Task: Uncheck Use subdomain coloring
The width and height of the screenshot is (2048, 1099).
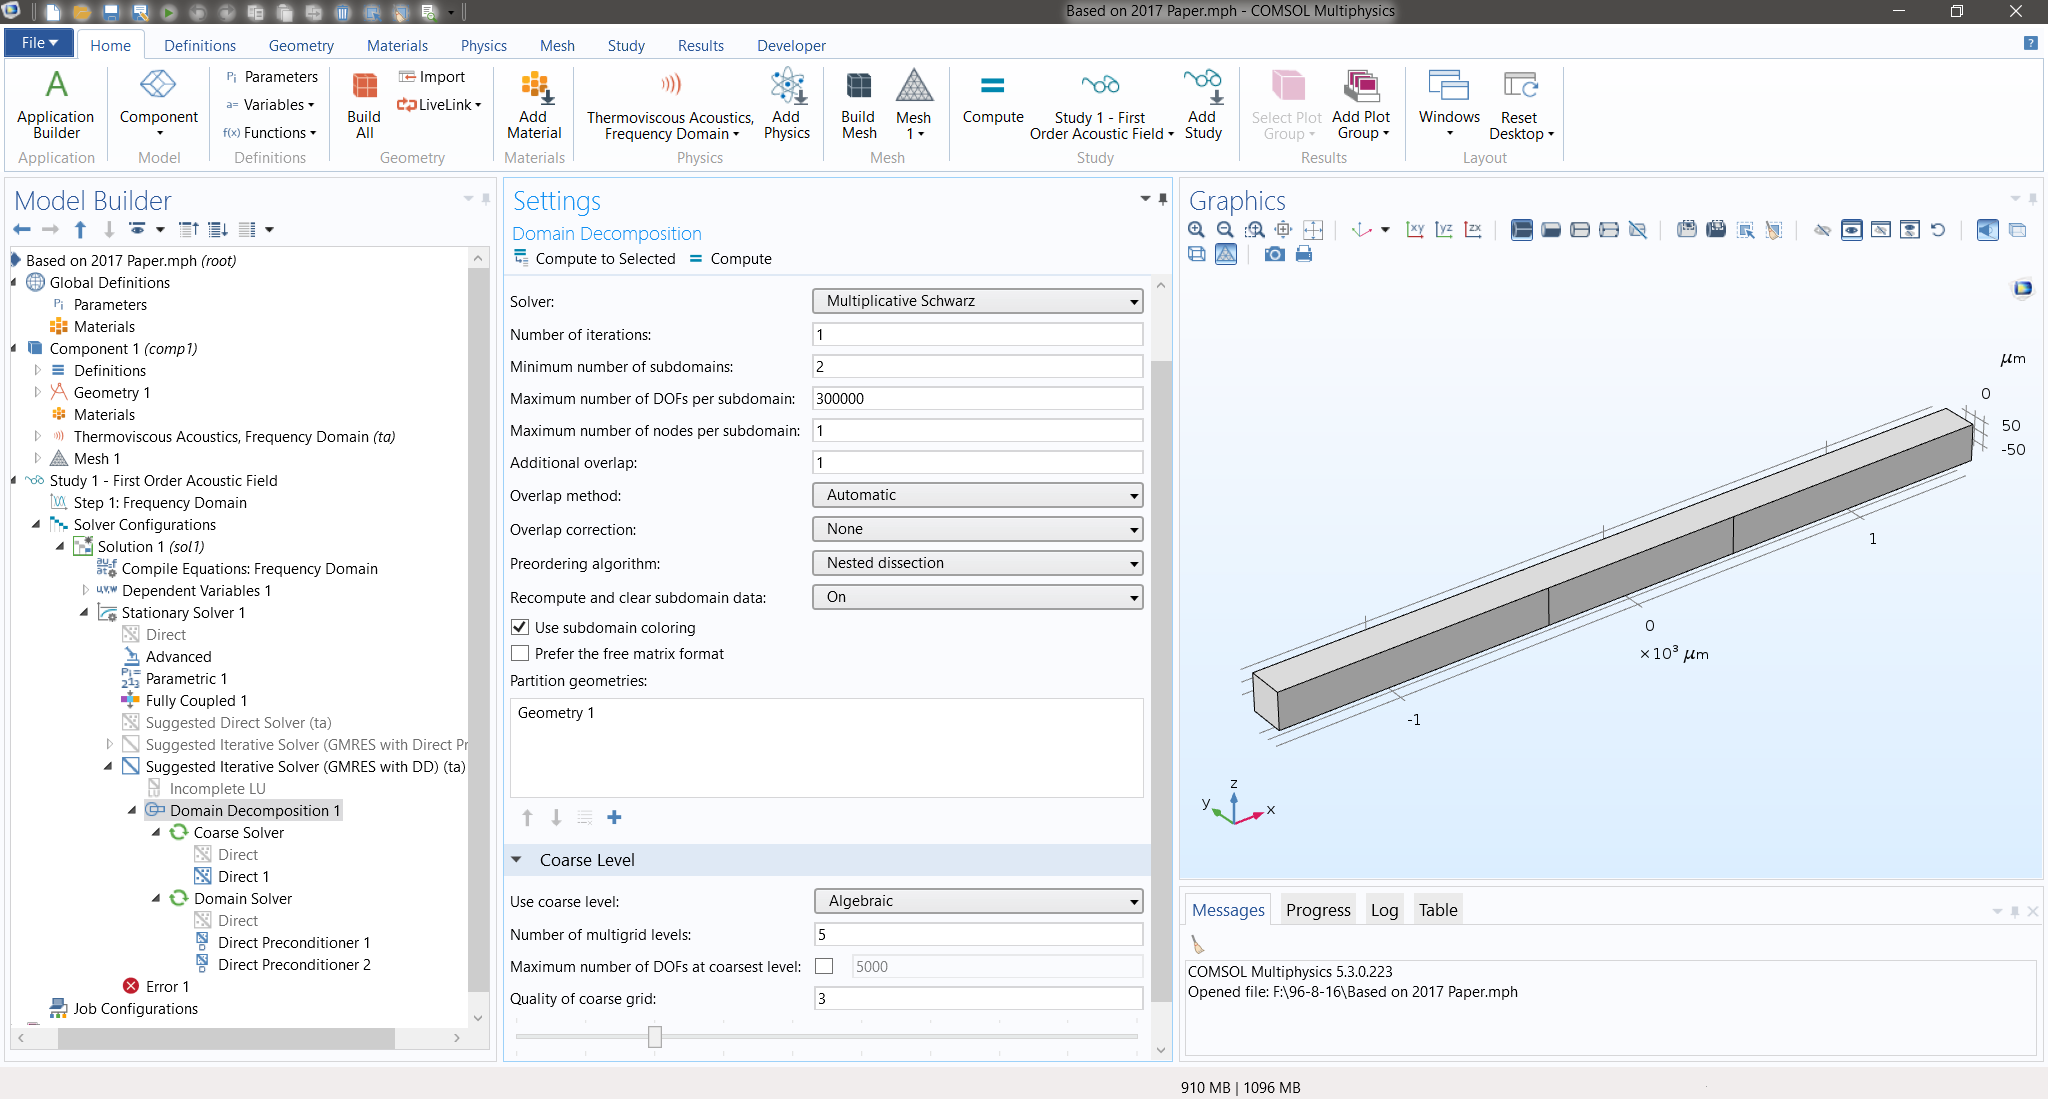Action: pos(520,627)
